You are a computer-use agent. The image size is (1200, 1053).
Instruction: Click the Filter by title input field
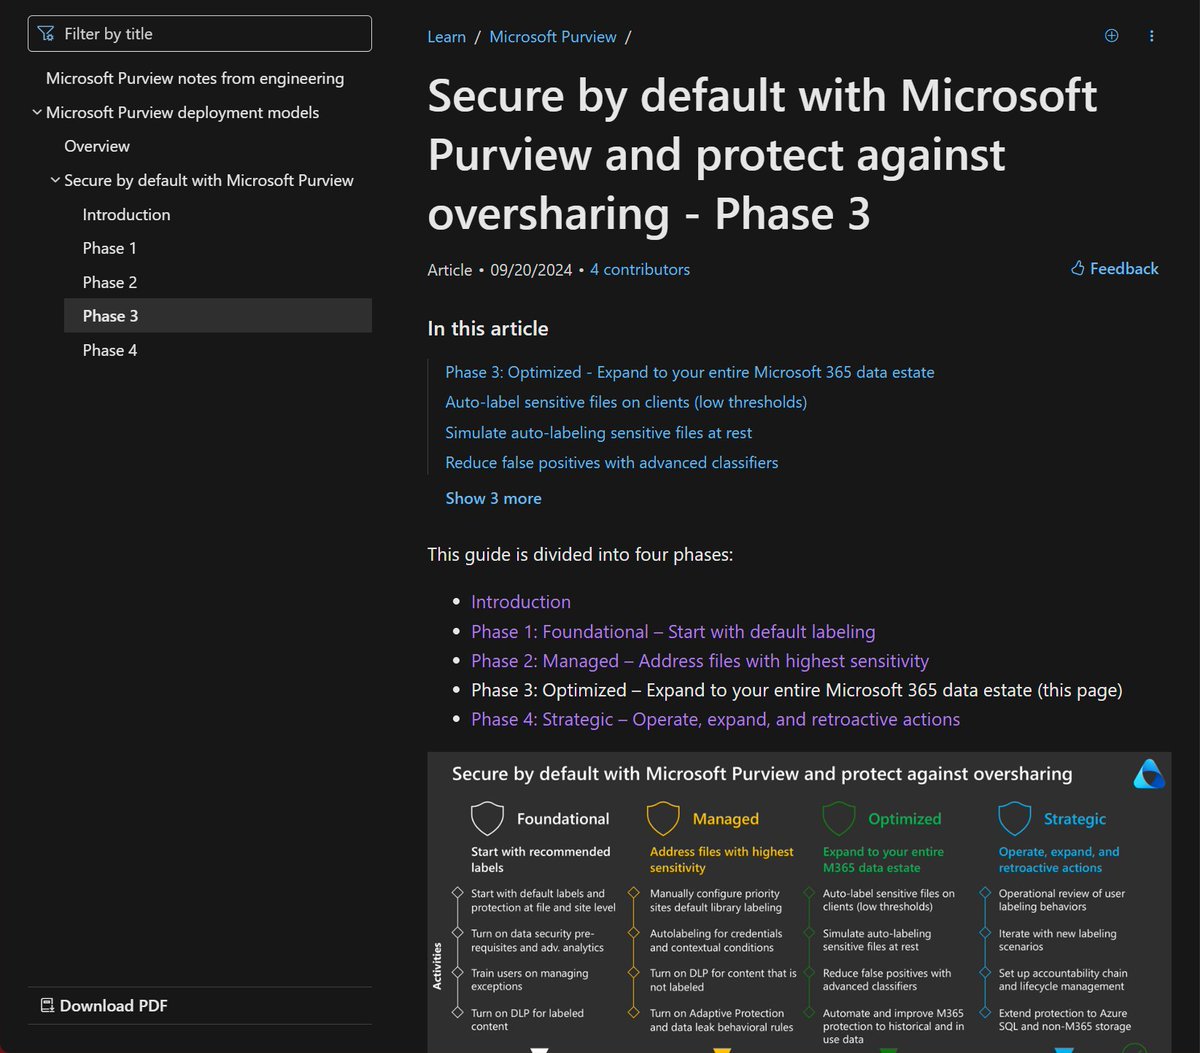tap(200, 34)
